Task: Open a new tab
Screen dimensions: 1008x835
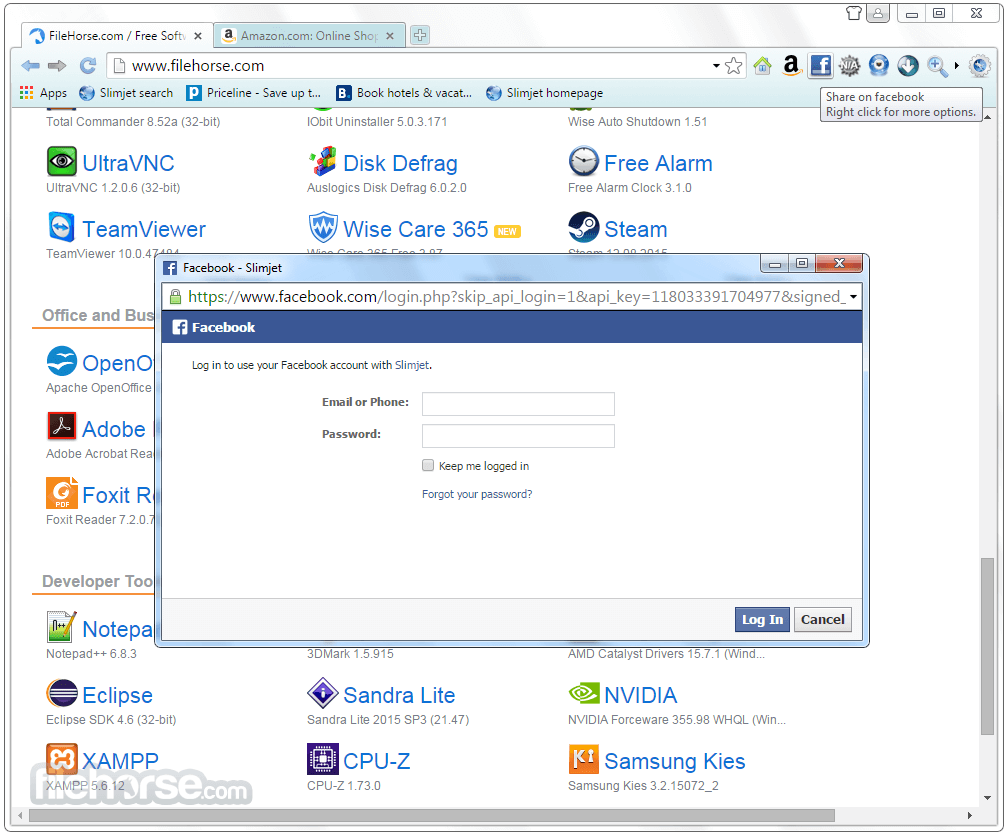Action: coord(420,35)
